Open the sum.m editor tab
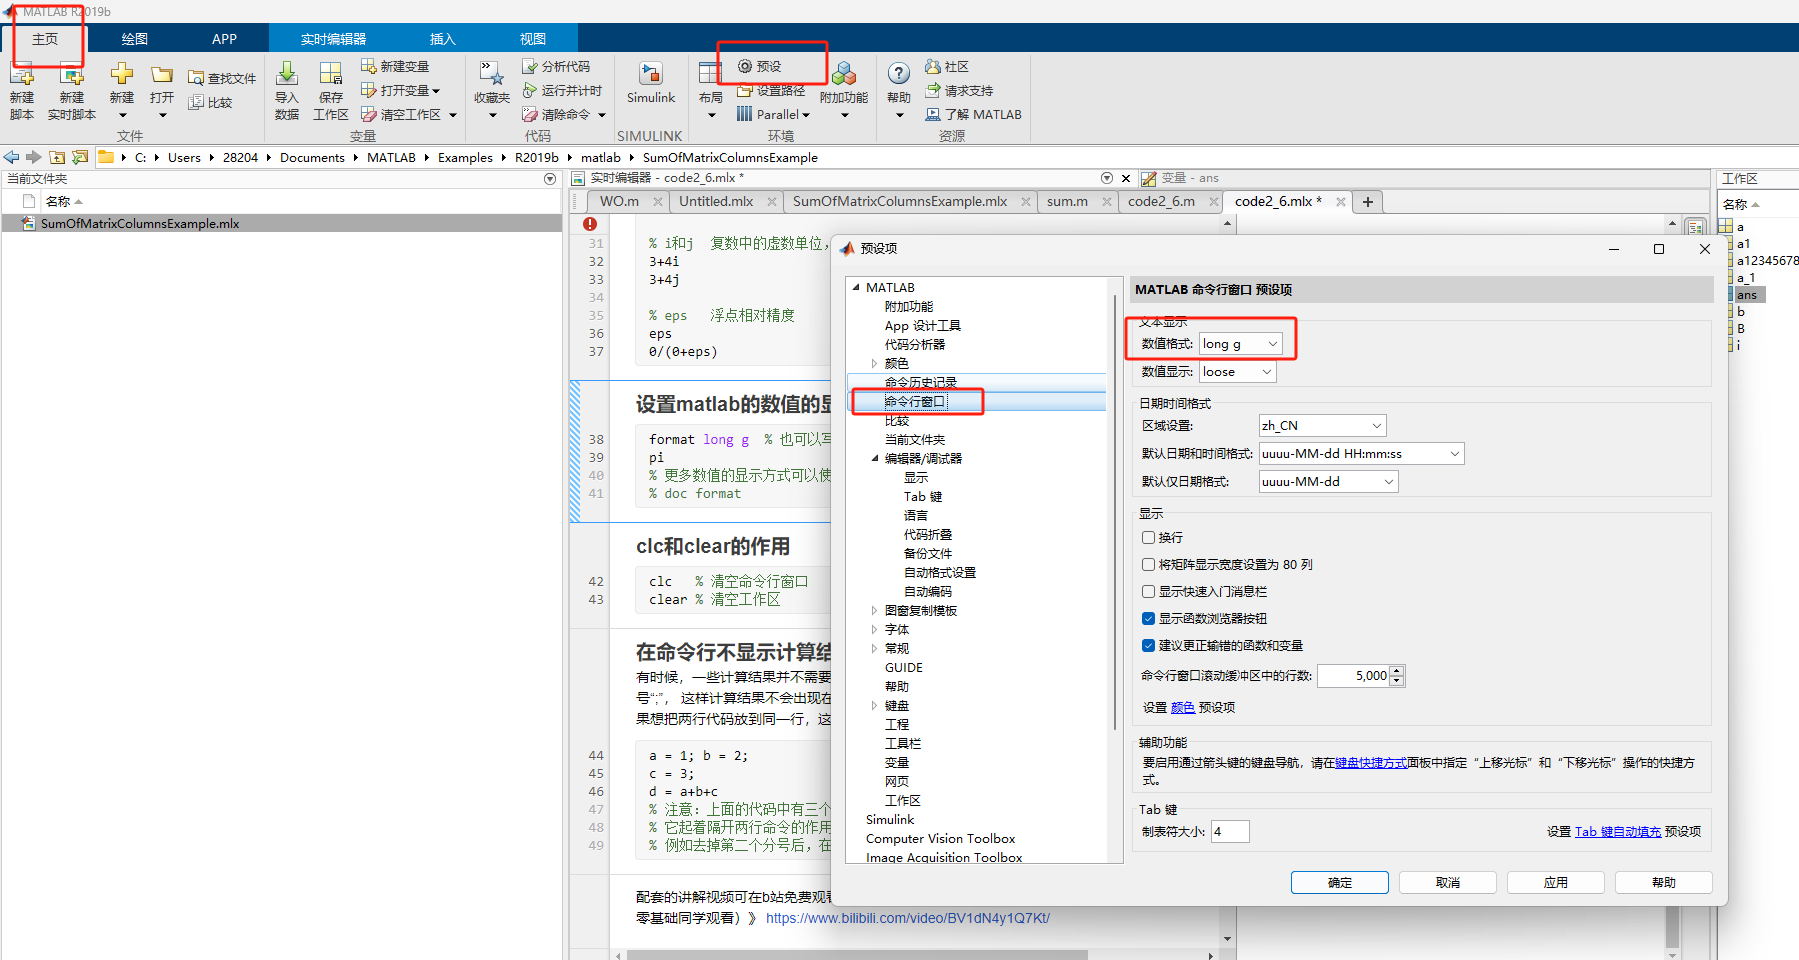This screenshot has height=960, width=1799. (x=1066, y=200)
